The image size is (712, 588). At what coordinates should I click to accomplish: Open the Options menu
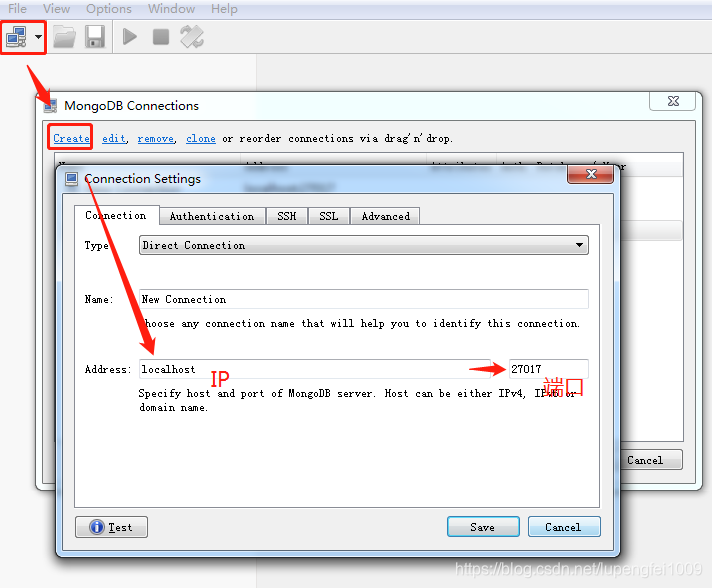pyautogui.click(x=109, y=9)
